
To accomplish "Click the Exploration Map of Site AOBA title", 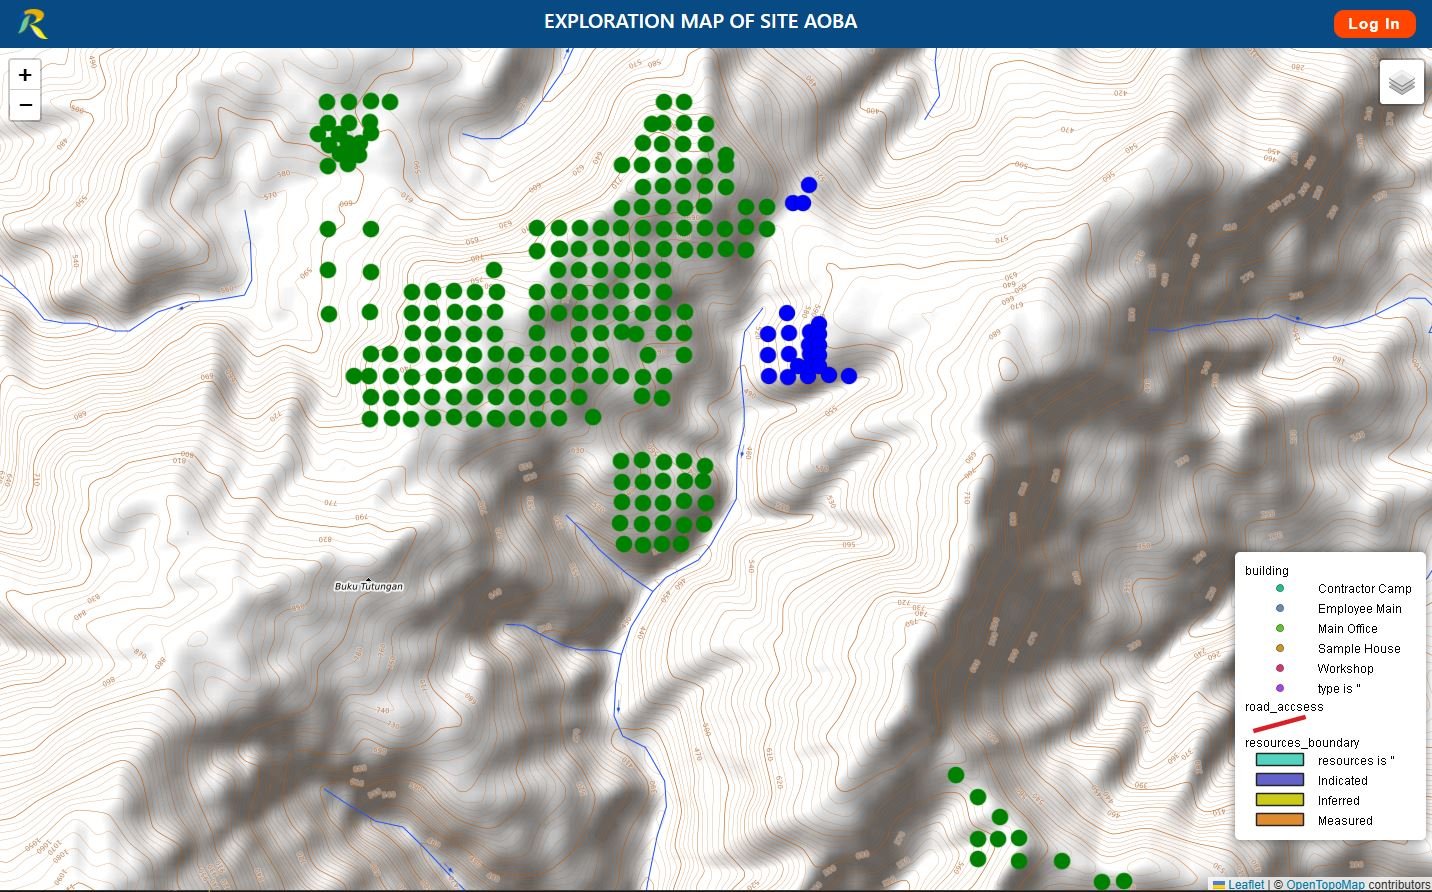I will coord(700,21).
